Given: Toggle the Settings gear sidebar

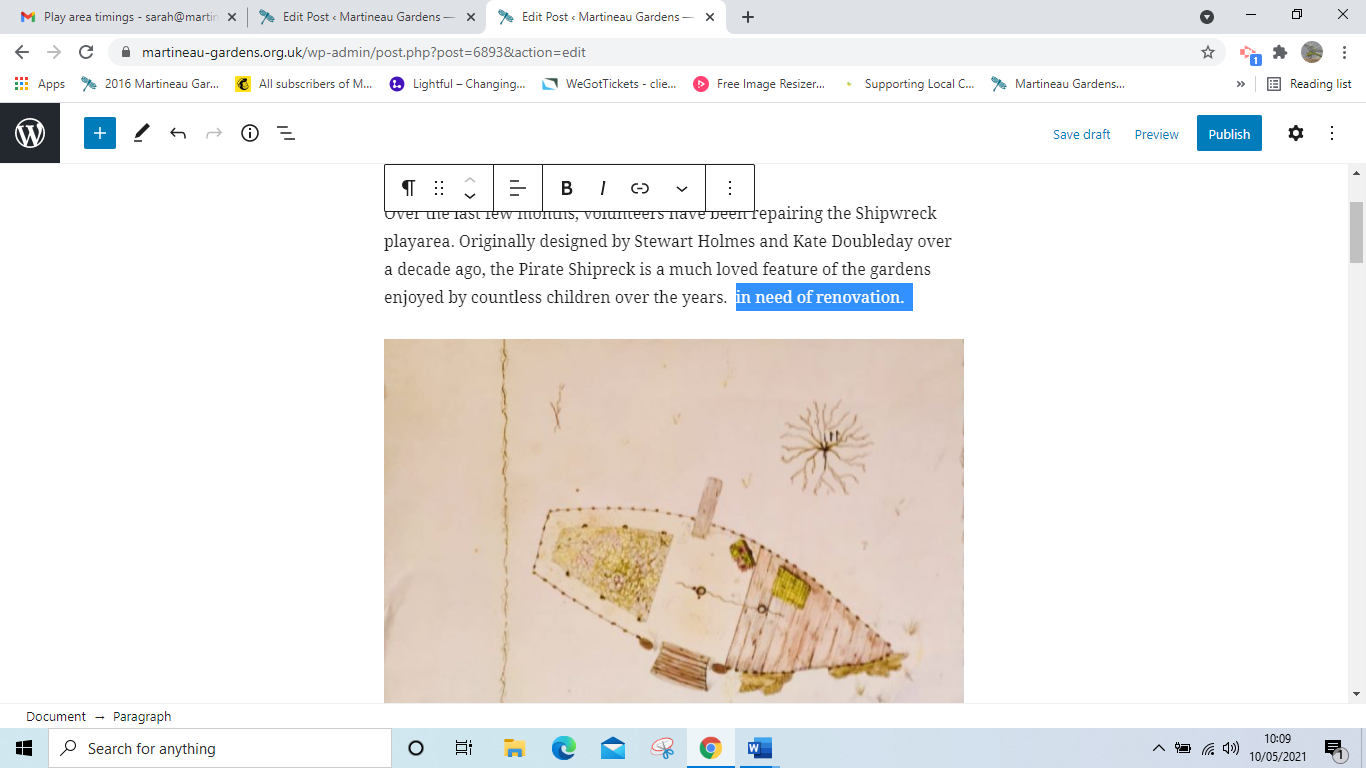Looking at the screenshot, I should 1295,133.
